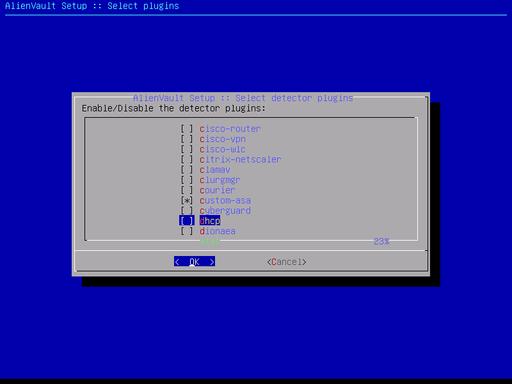The width and height of the screenshot is (512, 384).
Task: Enable the courier plugin checkbox
Action: (x=187, y=190)
